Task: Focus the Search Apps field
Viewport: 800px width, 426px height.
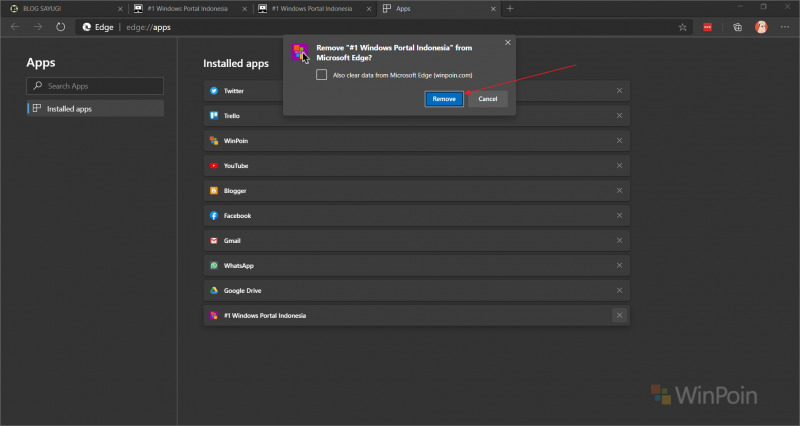Action: click(x=95, y=86)
